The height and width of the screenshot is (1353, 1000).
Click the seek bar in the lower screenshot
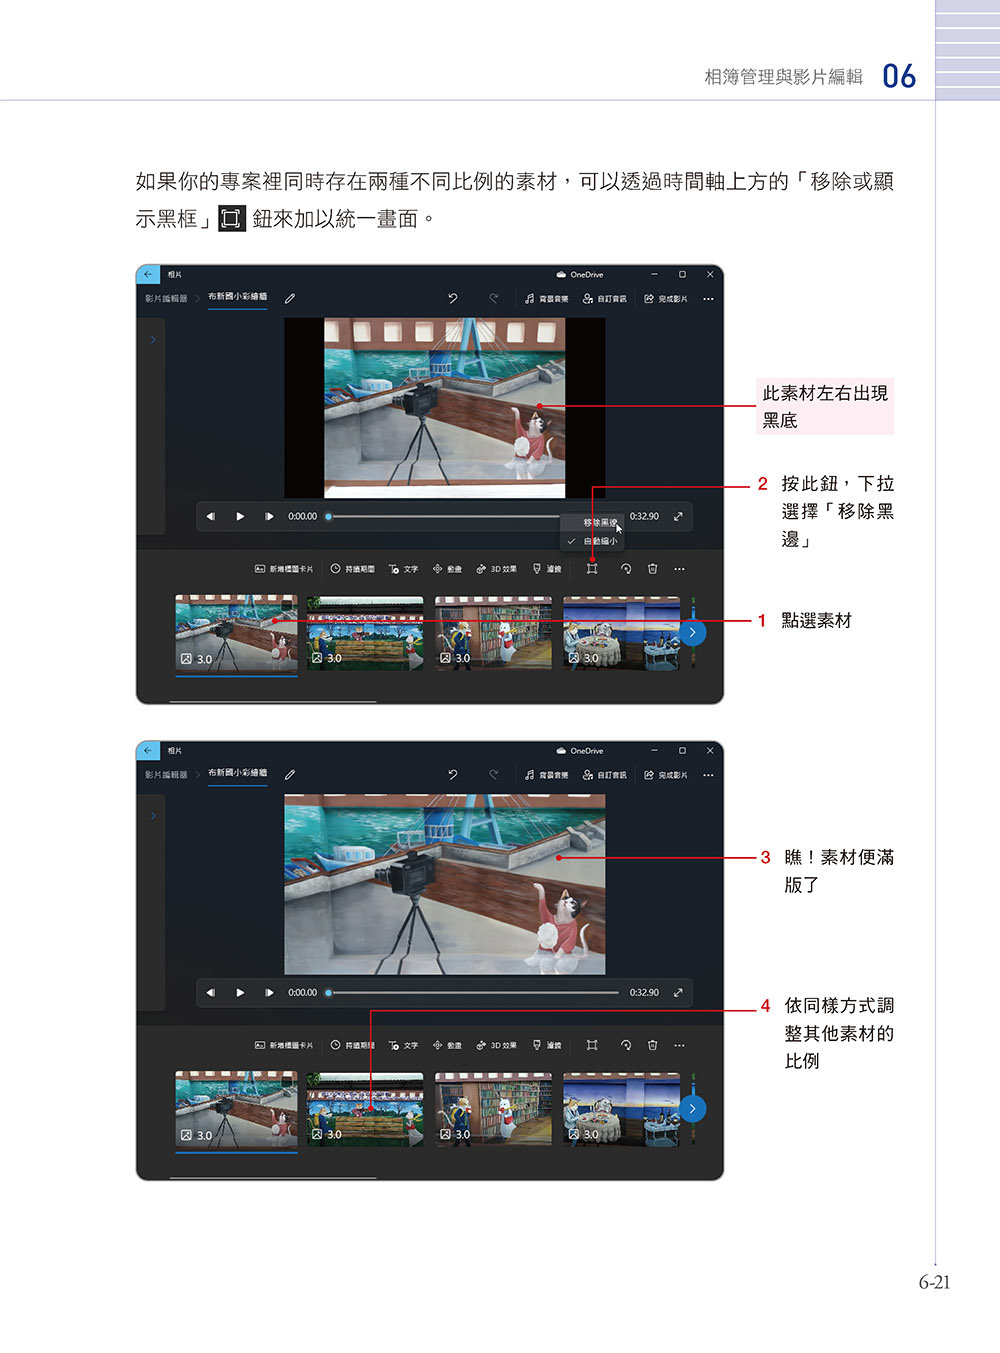[473, 993]
